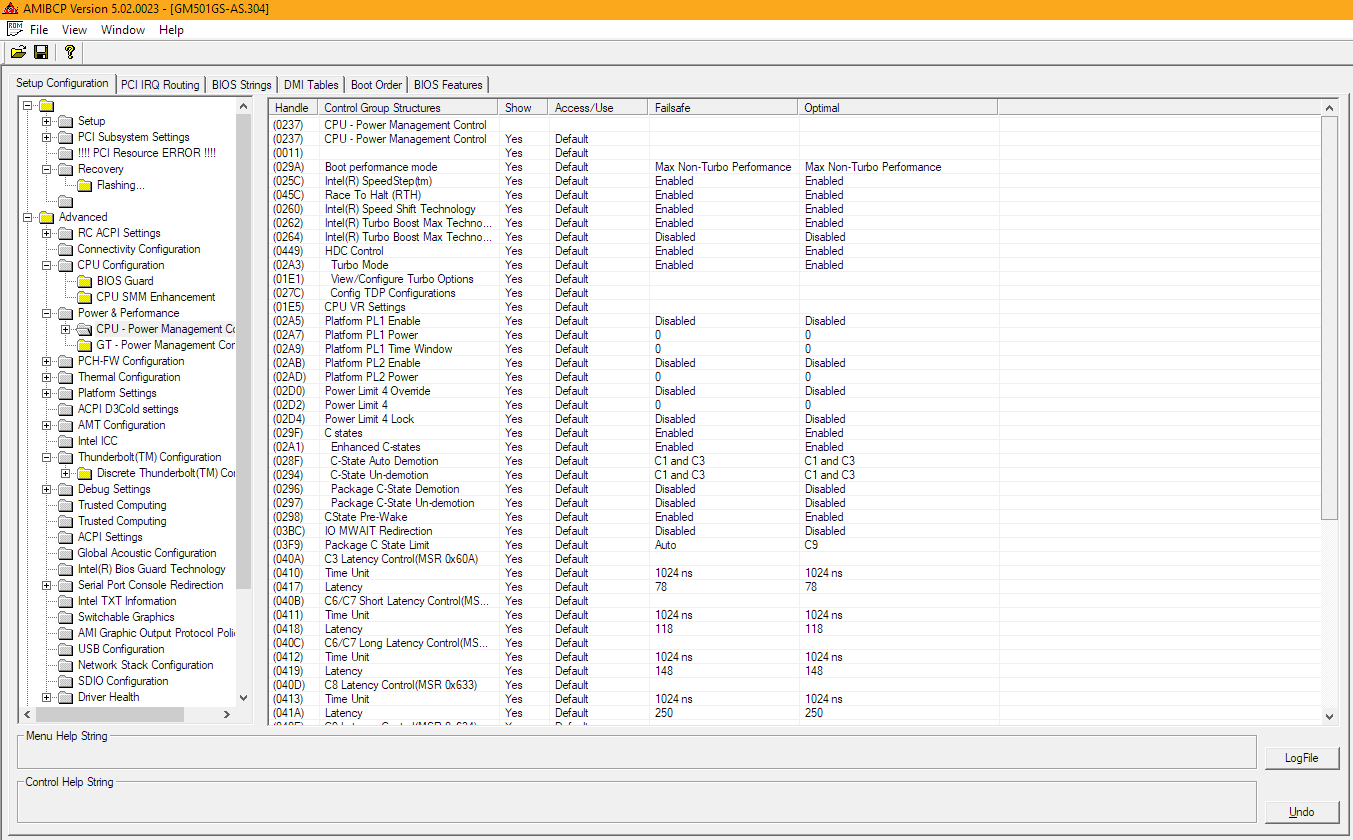The height and width of the screenshot is (840, 1353).
Task: Select Switchable Graphics tree item
Action: (126, 617)
